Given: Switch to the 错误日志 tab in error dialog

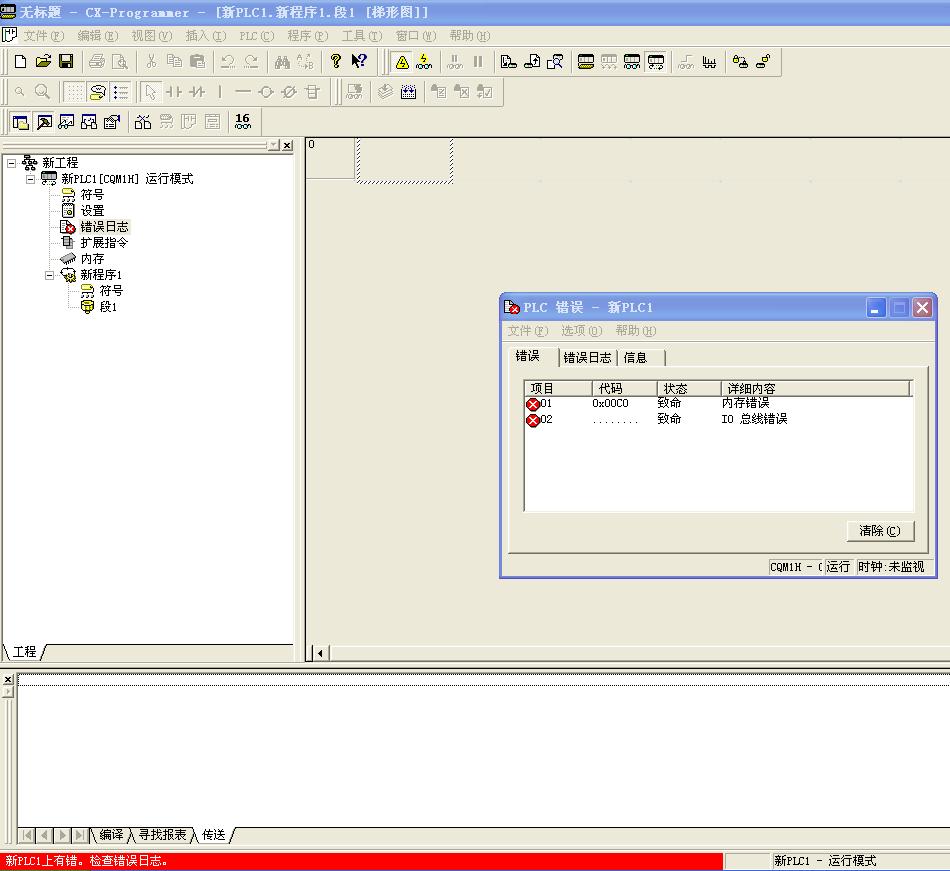Looking at the screenshot, I should point(587,358).
